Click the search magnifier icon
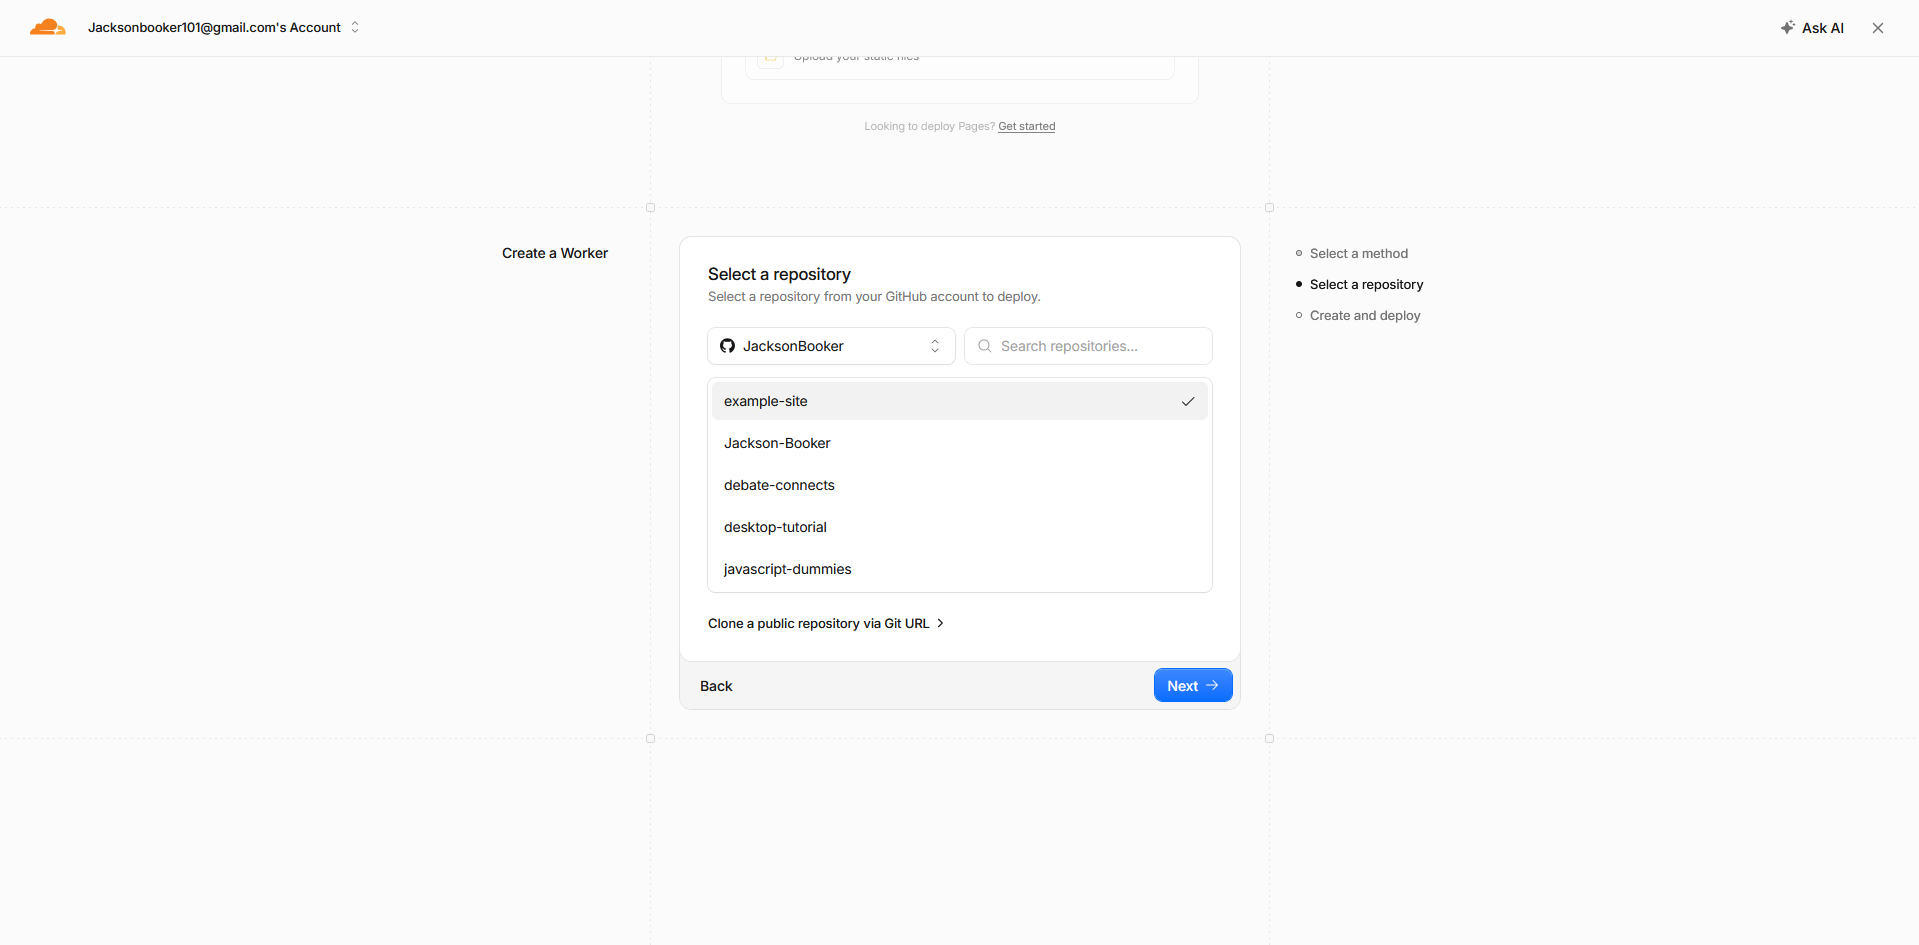This screenshot has height=945, width=1919. tap(985, 346)
